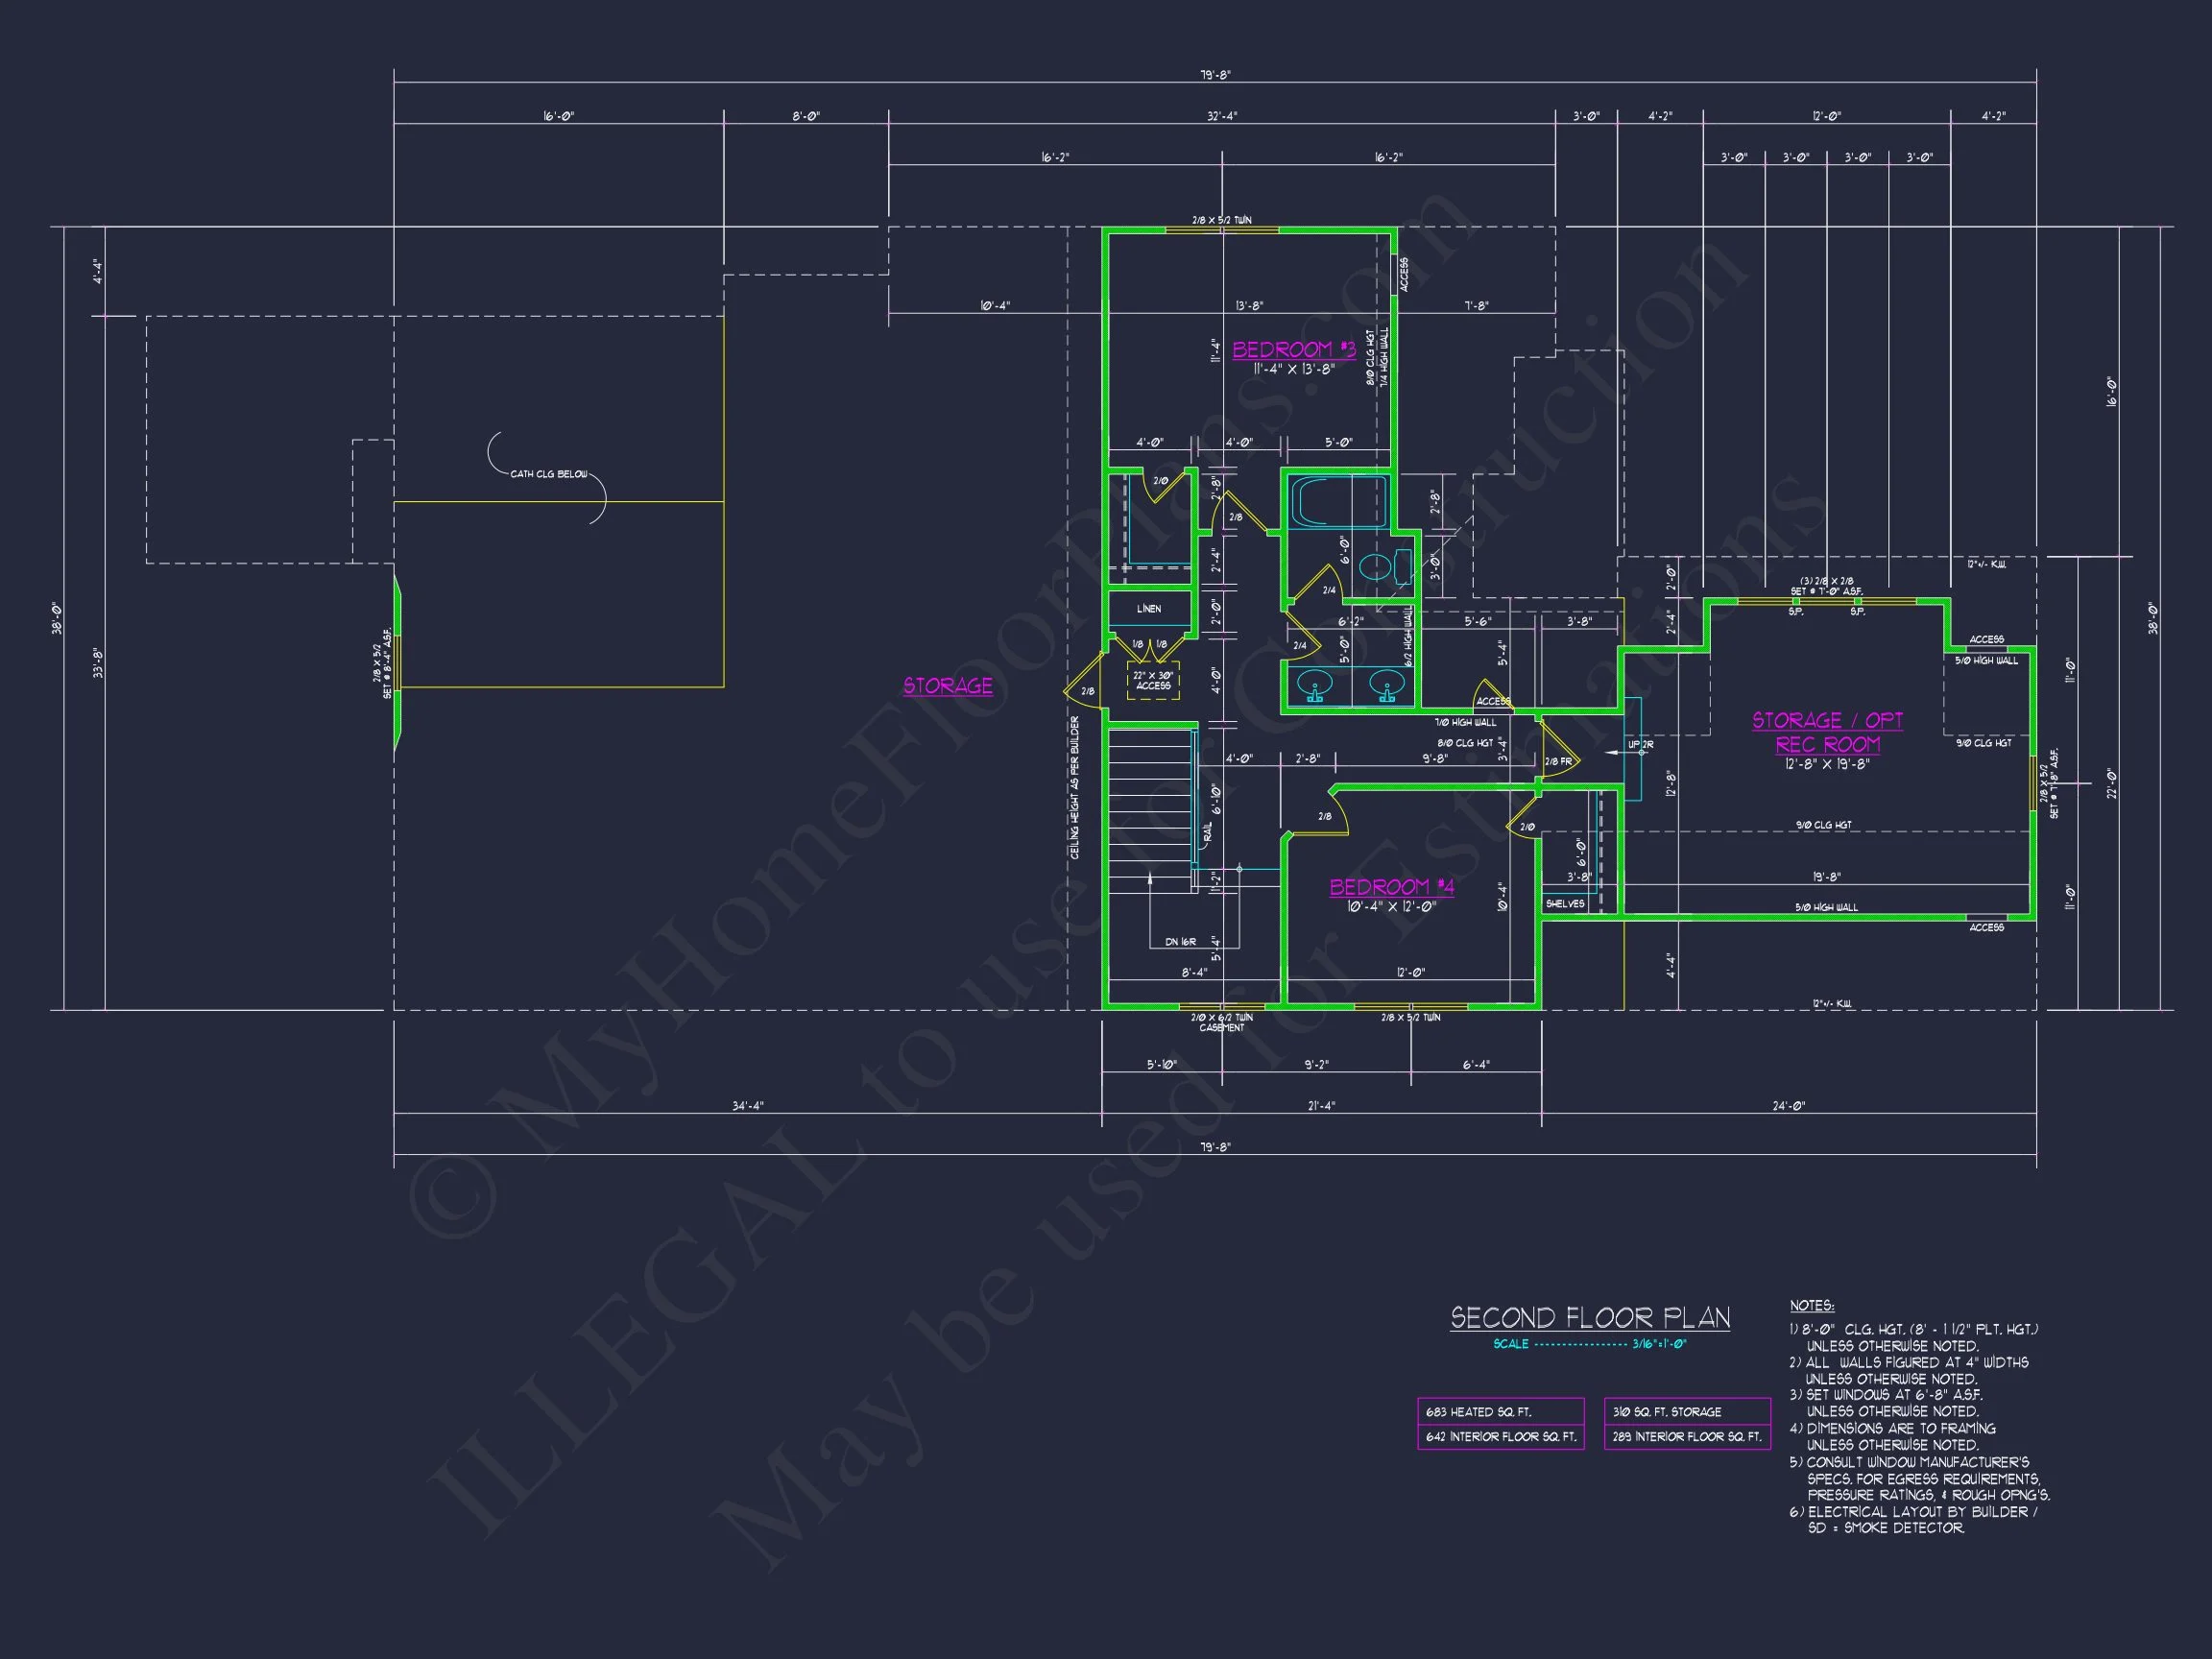The image size is (2212, 1659).
Task: Click the staircase treads near DN 16R
Action: (1148, 810)
